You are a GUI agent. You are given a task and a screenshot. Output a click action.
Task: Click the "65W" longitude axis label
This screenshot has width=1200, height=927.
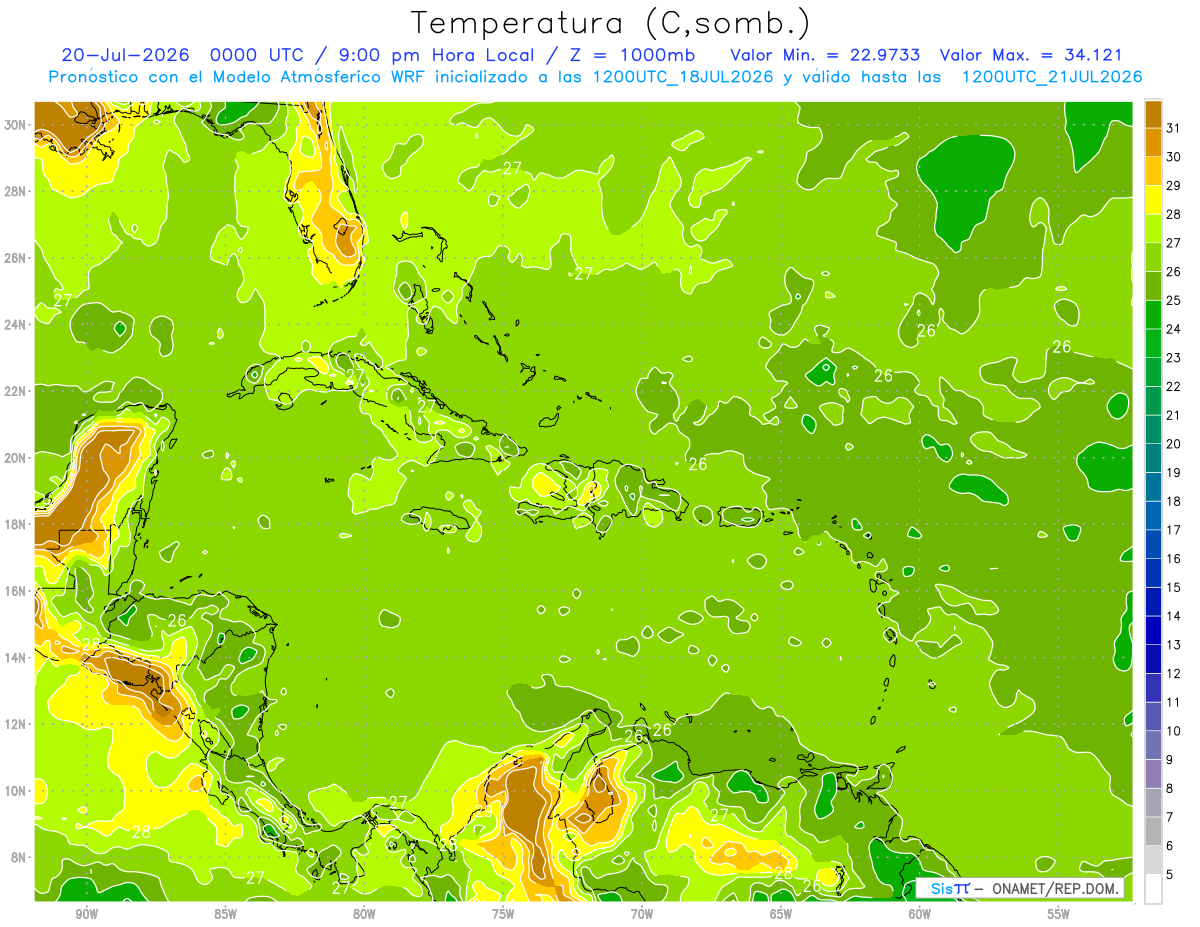point(780,914)
